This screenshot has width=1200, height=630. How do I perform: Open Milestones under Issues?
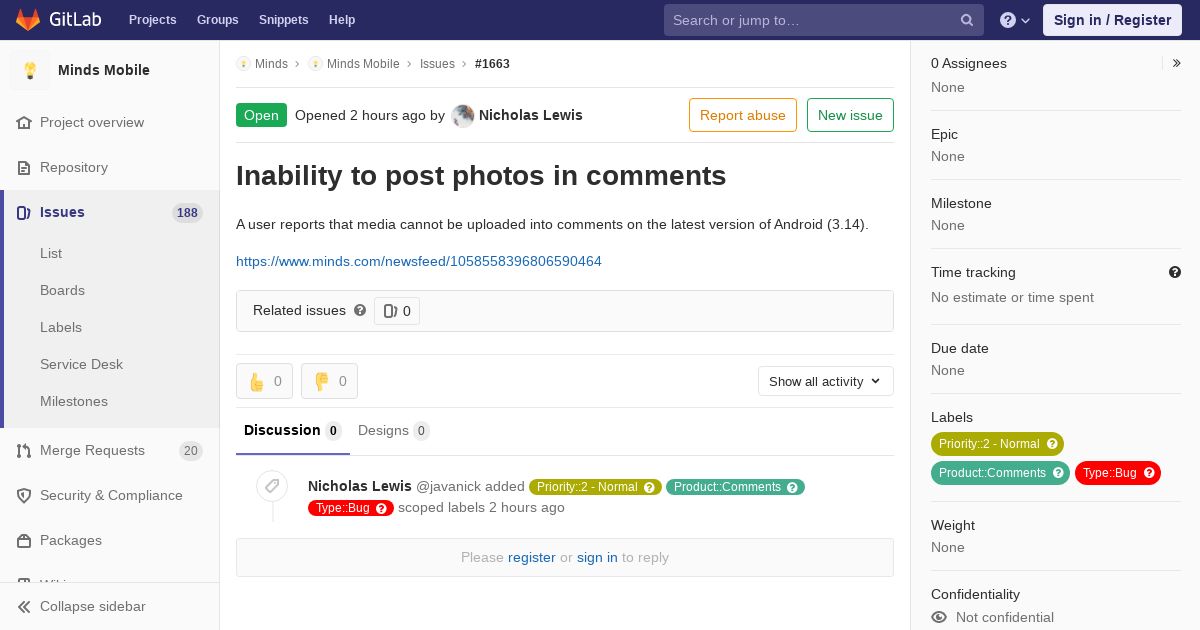pos(74,402)
